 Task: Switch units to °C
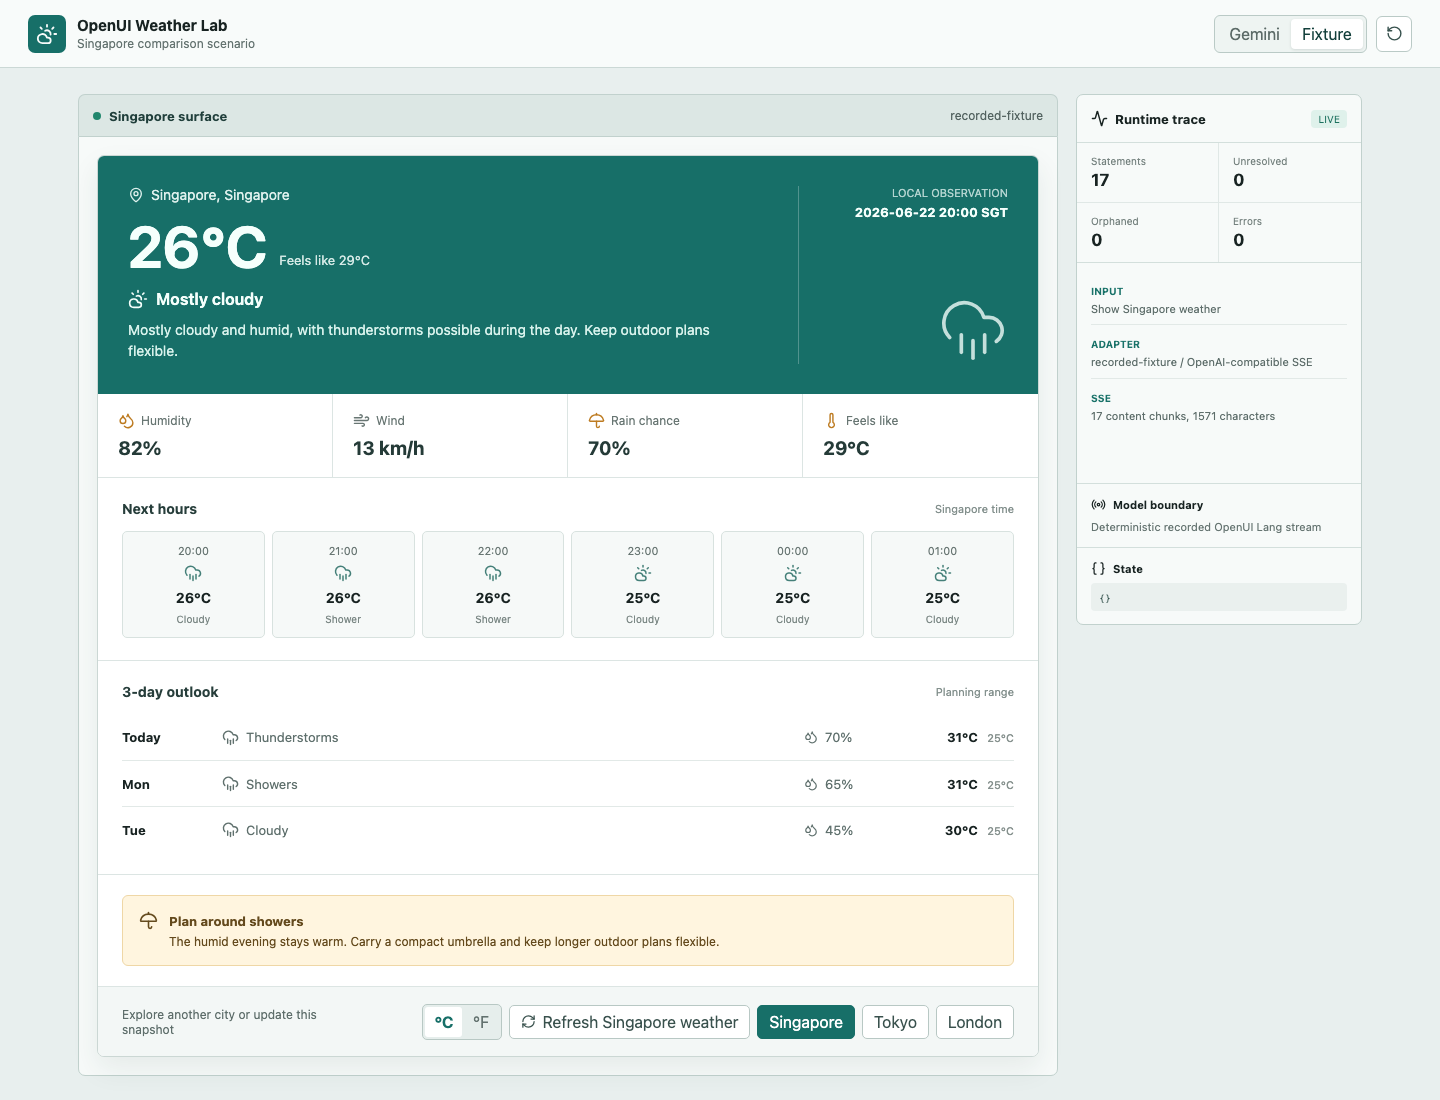(444, 1022)
